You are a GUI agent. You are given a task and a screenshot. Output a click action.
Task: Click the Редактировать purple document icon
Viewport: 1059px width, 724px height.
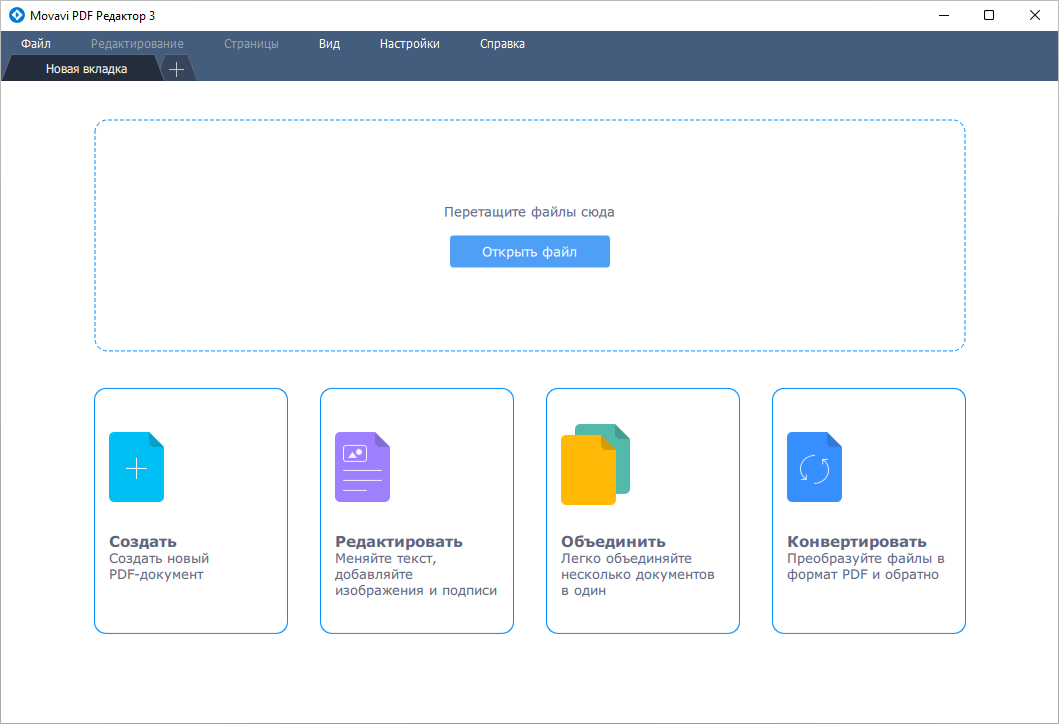point(361,466)
